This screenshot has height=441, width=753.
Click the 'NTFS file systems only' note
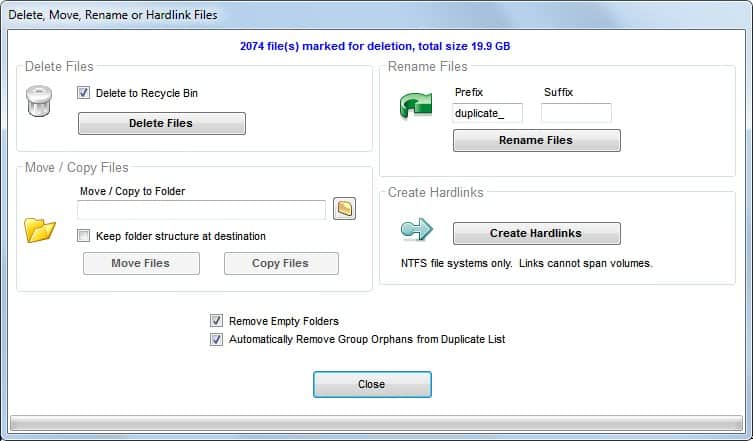coord(527,263)
